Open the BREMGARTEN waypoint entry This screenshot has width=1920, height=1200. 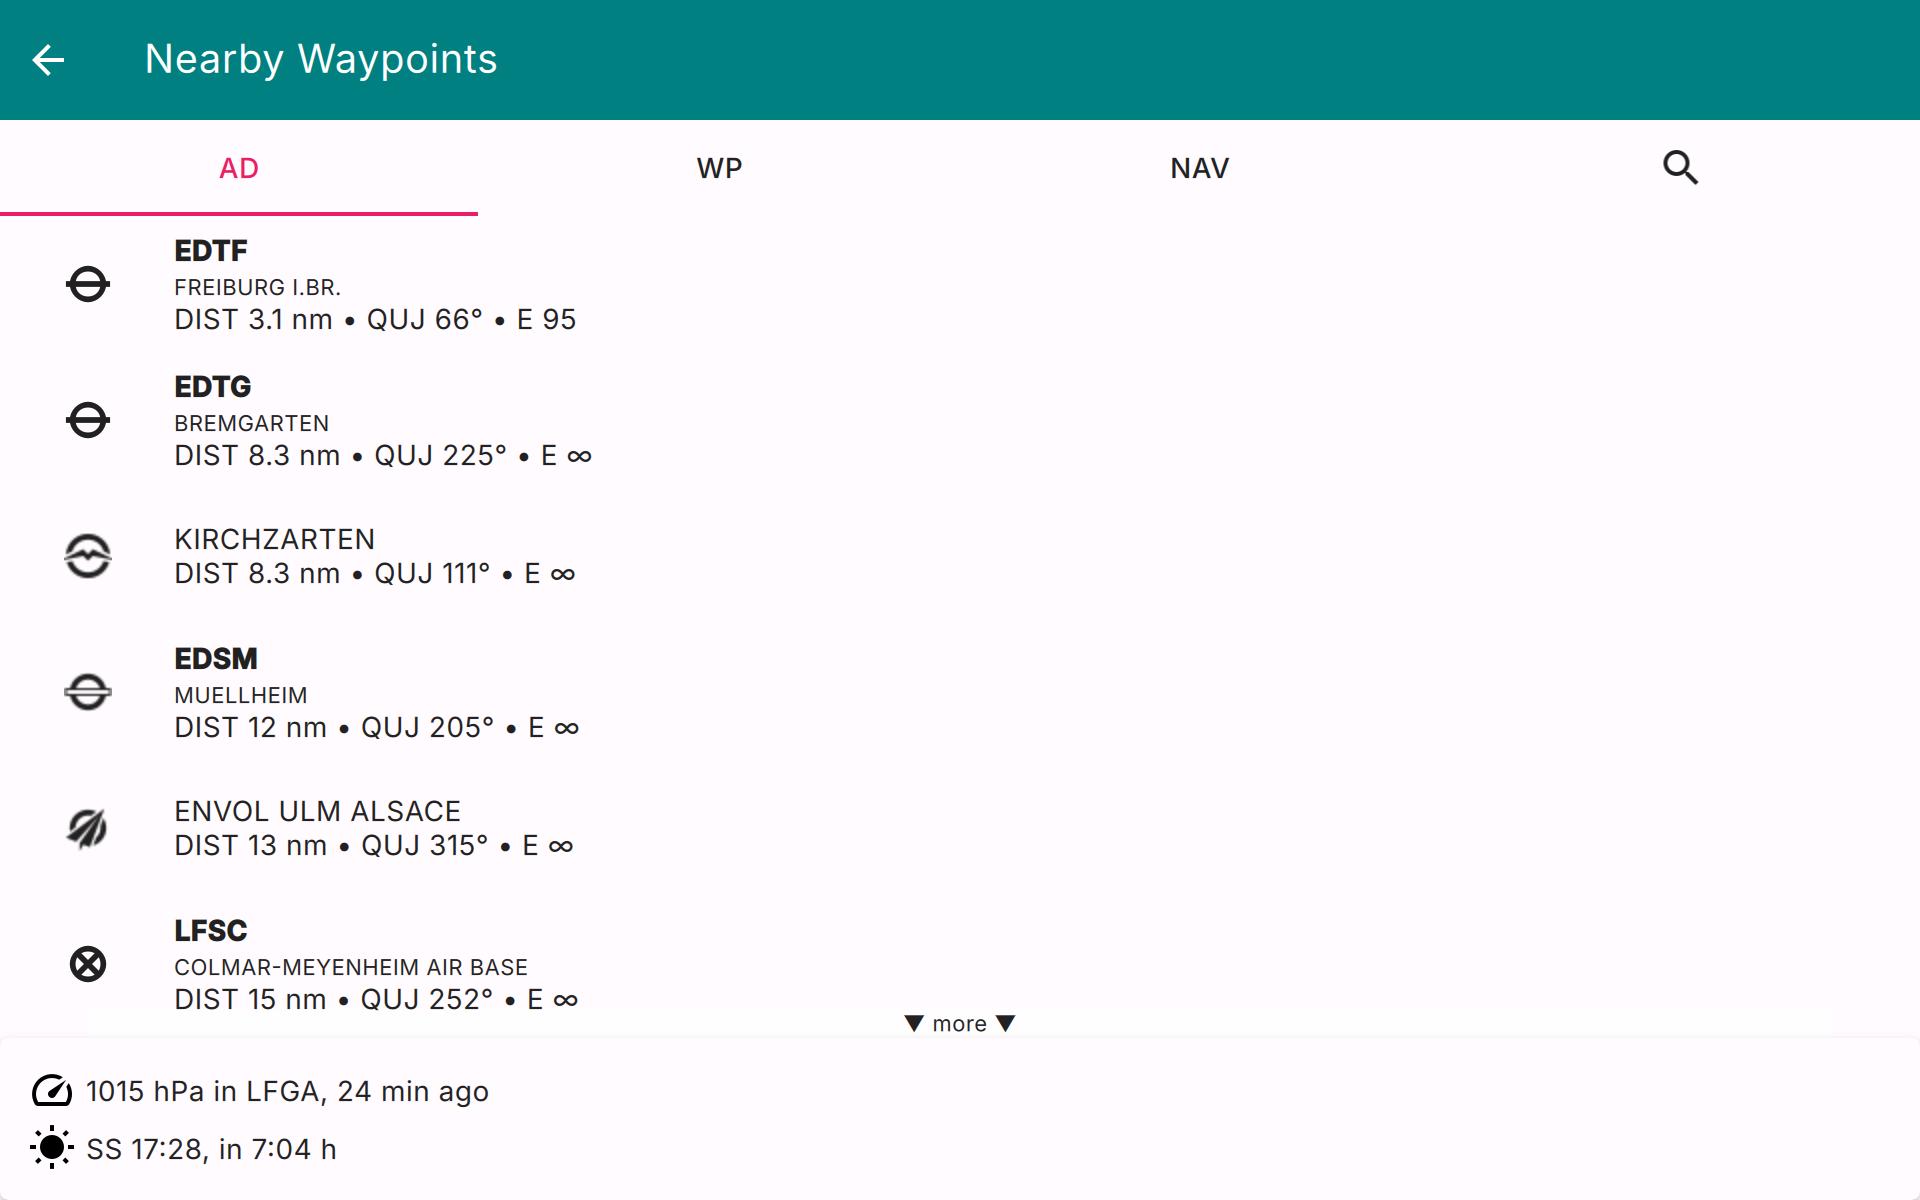pyautogui.click(x=252, y=423)
